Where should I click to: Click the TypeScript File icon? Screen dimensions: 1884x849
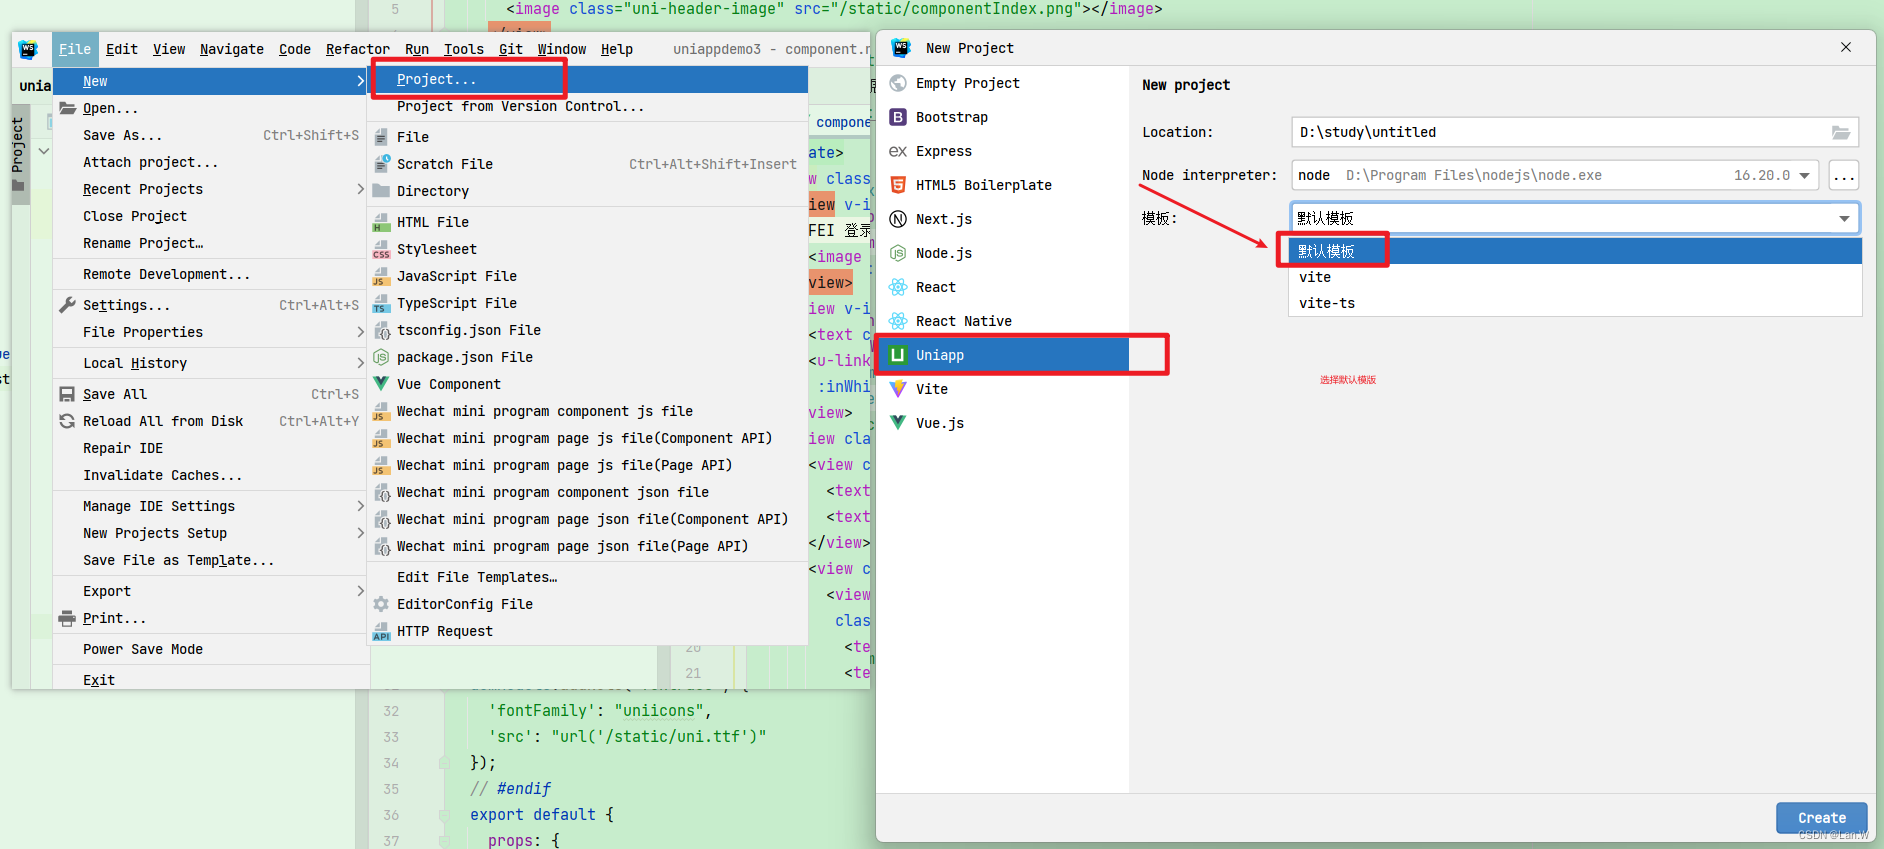tap(381, 303)
